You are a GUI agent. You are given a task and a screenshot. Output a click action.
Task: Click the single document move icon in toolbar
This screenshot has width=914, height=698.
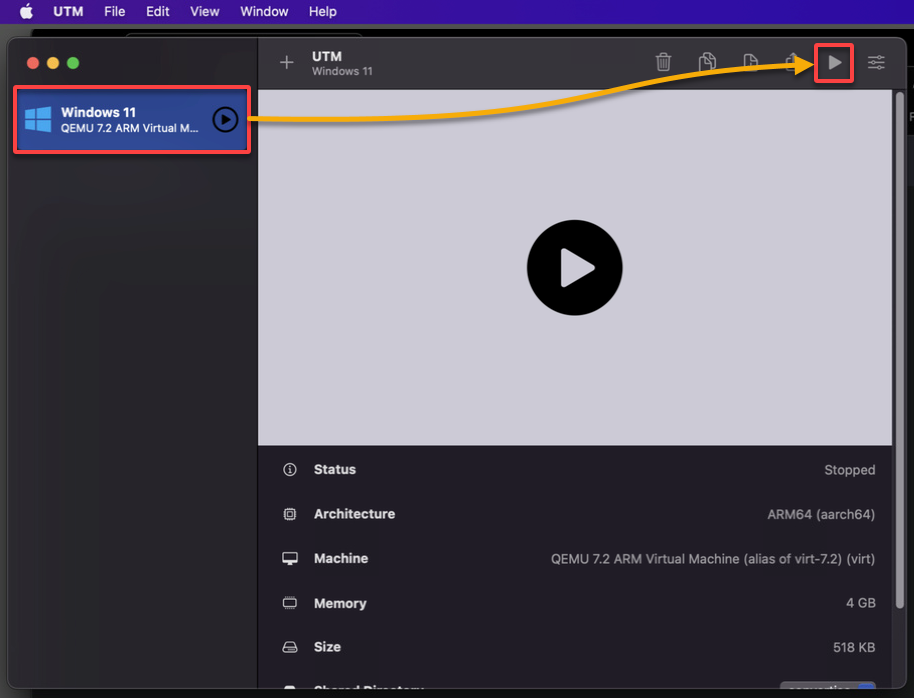pyautogui.click(x=750, y=62)
